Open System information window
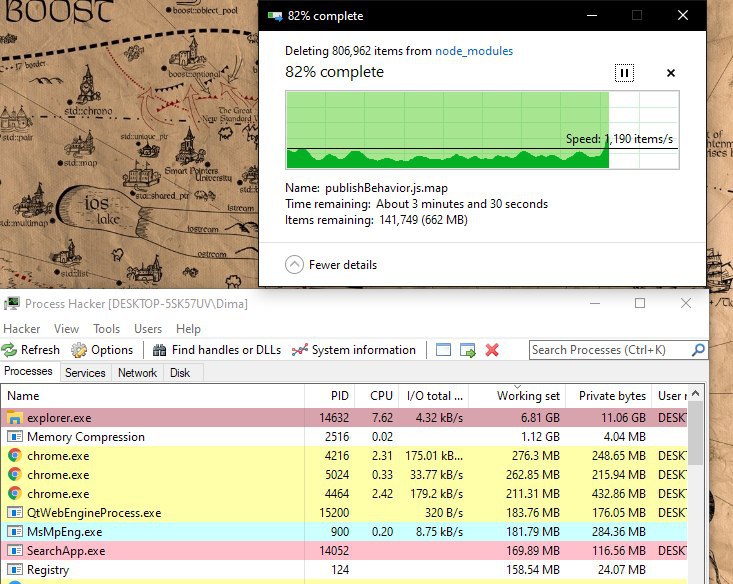 click(x=353, y=350)
